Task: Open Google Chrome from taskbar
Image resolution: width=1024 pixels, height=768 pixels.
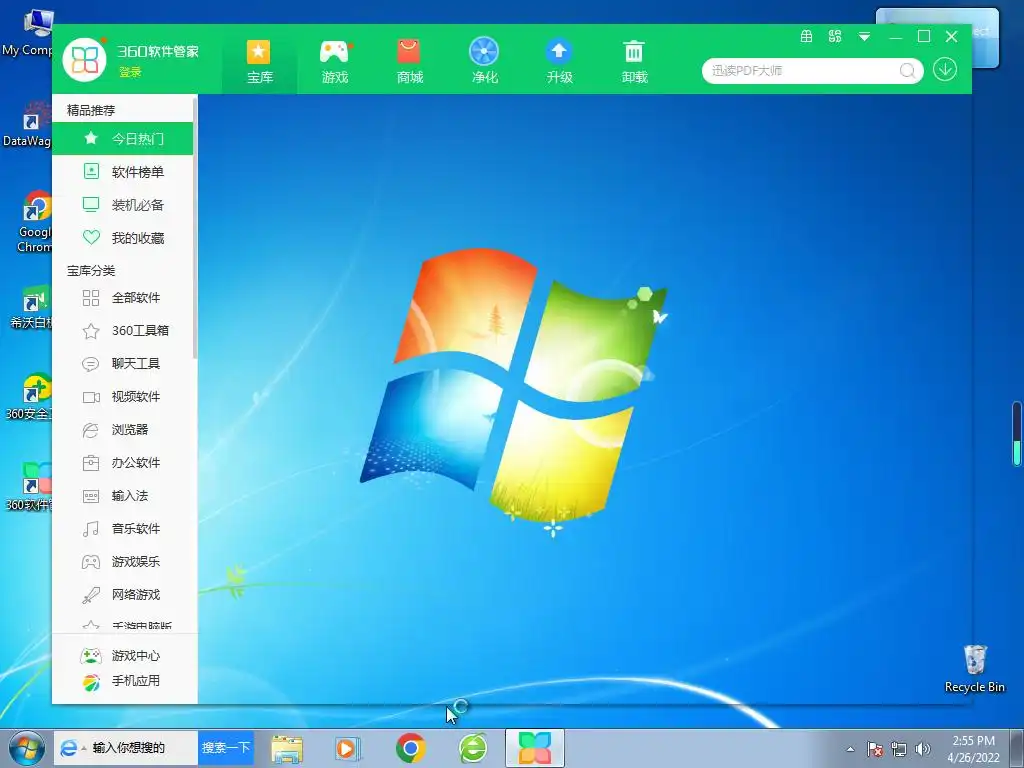Action: coord(410,748)
